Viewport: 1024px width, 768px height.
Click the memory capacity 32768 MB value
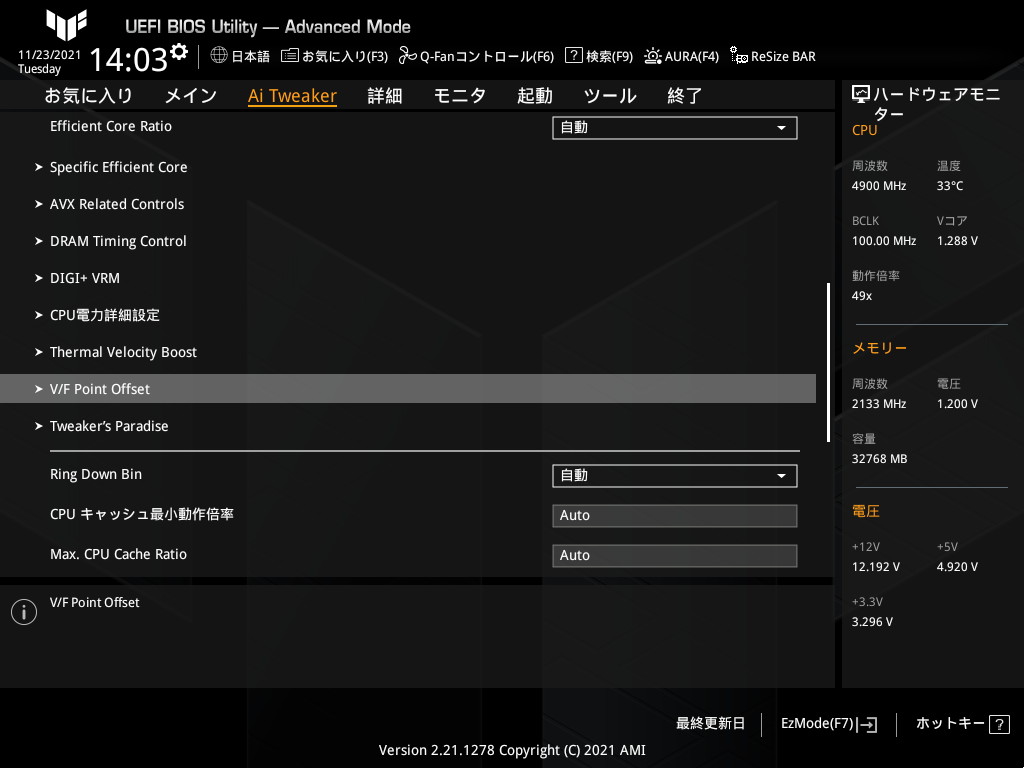(x=879, y=459)
